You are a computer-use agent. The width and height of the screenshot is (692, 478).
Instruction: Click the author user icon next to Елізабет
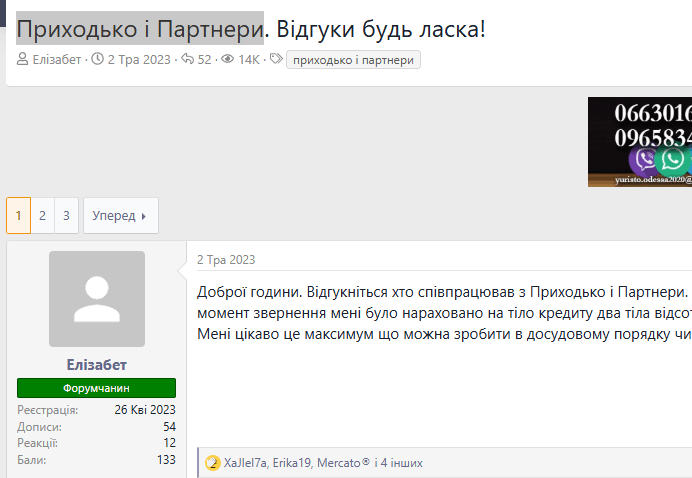pyautogui.click(x=23, y=59)
